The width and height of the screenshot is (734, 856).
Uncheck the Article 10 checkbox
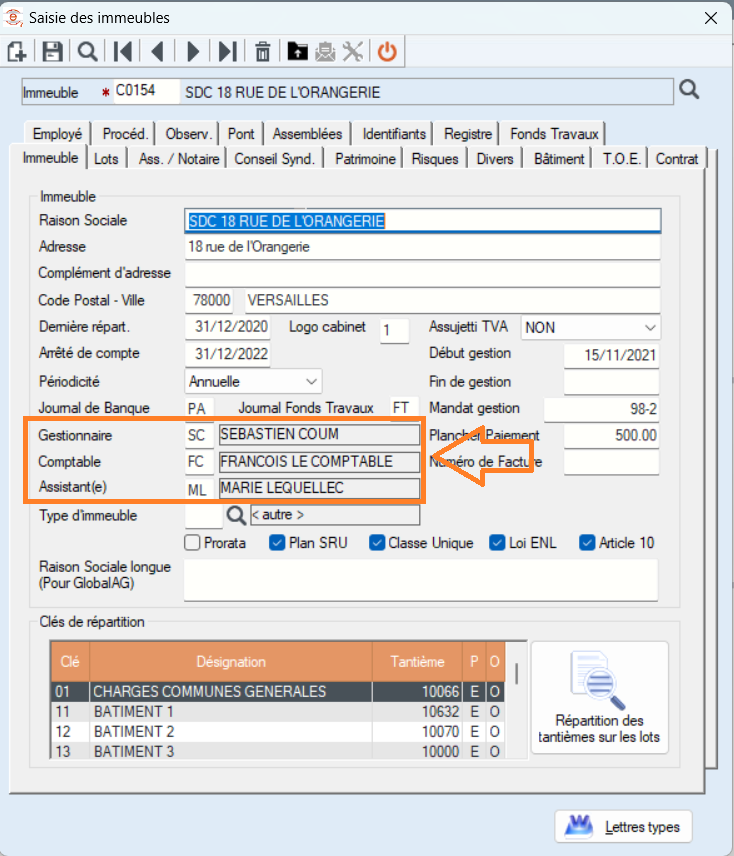pos(587,543)
